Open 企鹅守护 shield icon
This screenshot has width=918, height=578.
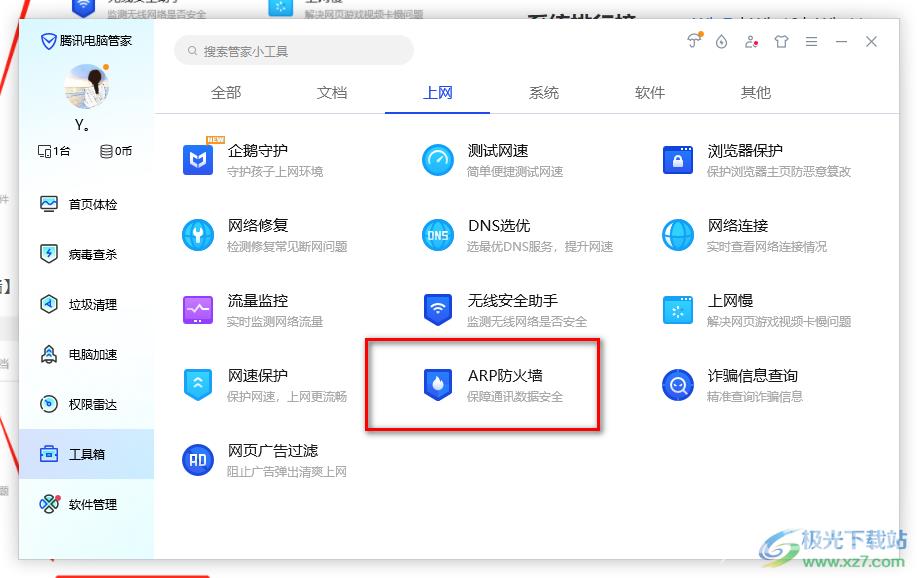click(x=198, y=160)
